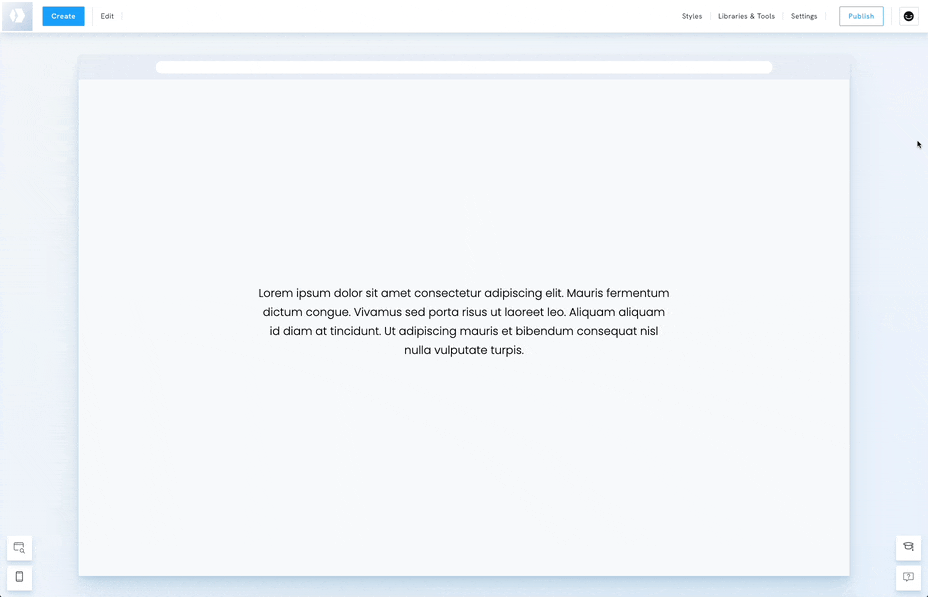Screen dimensions: 928x597
Task: Click empty page area above the paragraph
Action: (x=464, y=180)
